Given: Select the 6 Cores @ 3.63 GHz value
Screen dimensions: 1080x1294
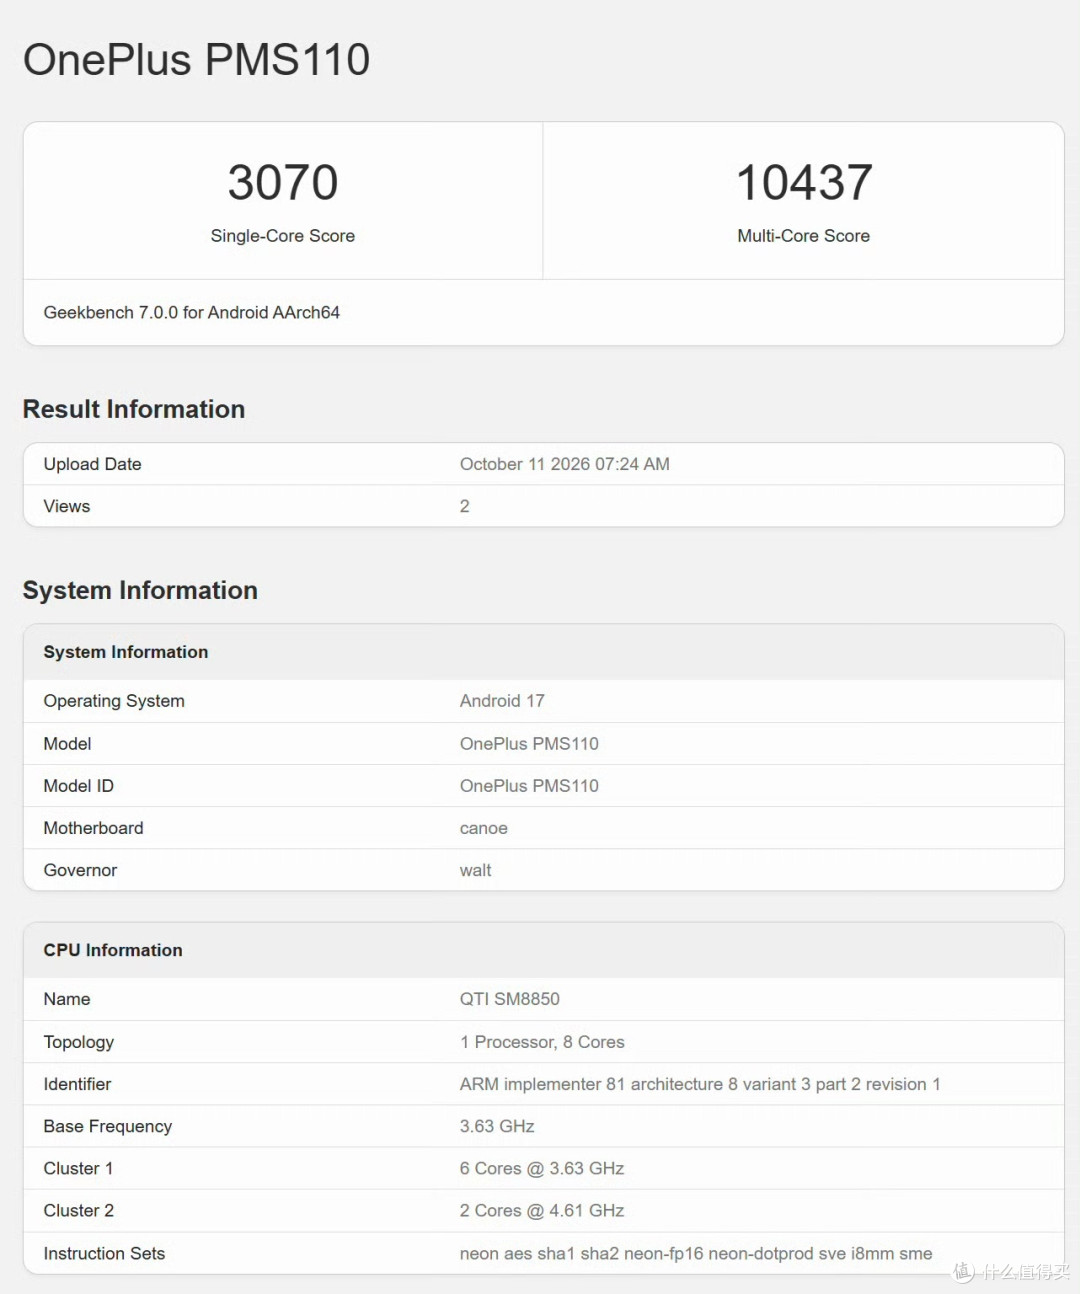Looking at the screenshot, I should [542, 1168].
